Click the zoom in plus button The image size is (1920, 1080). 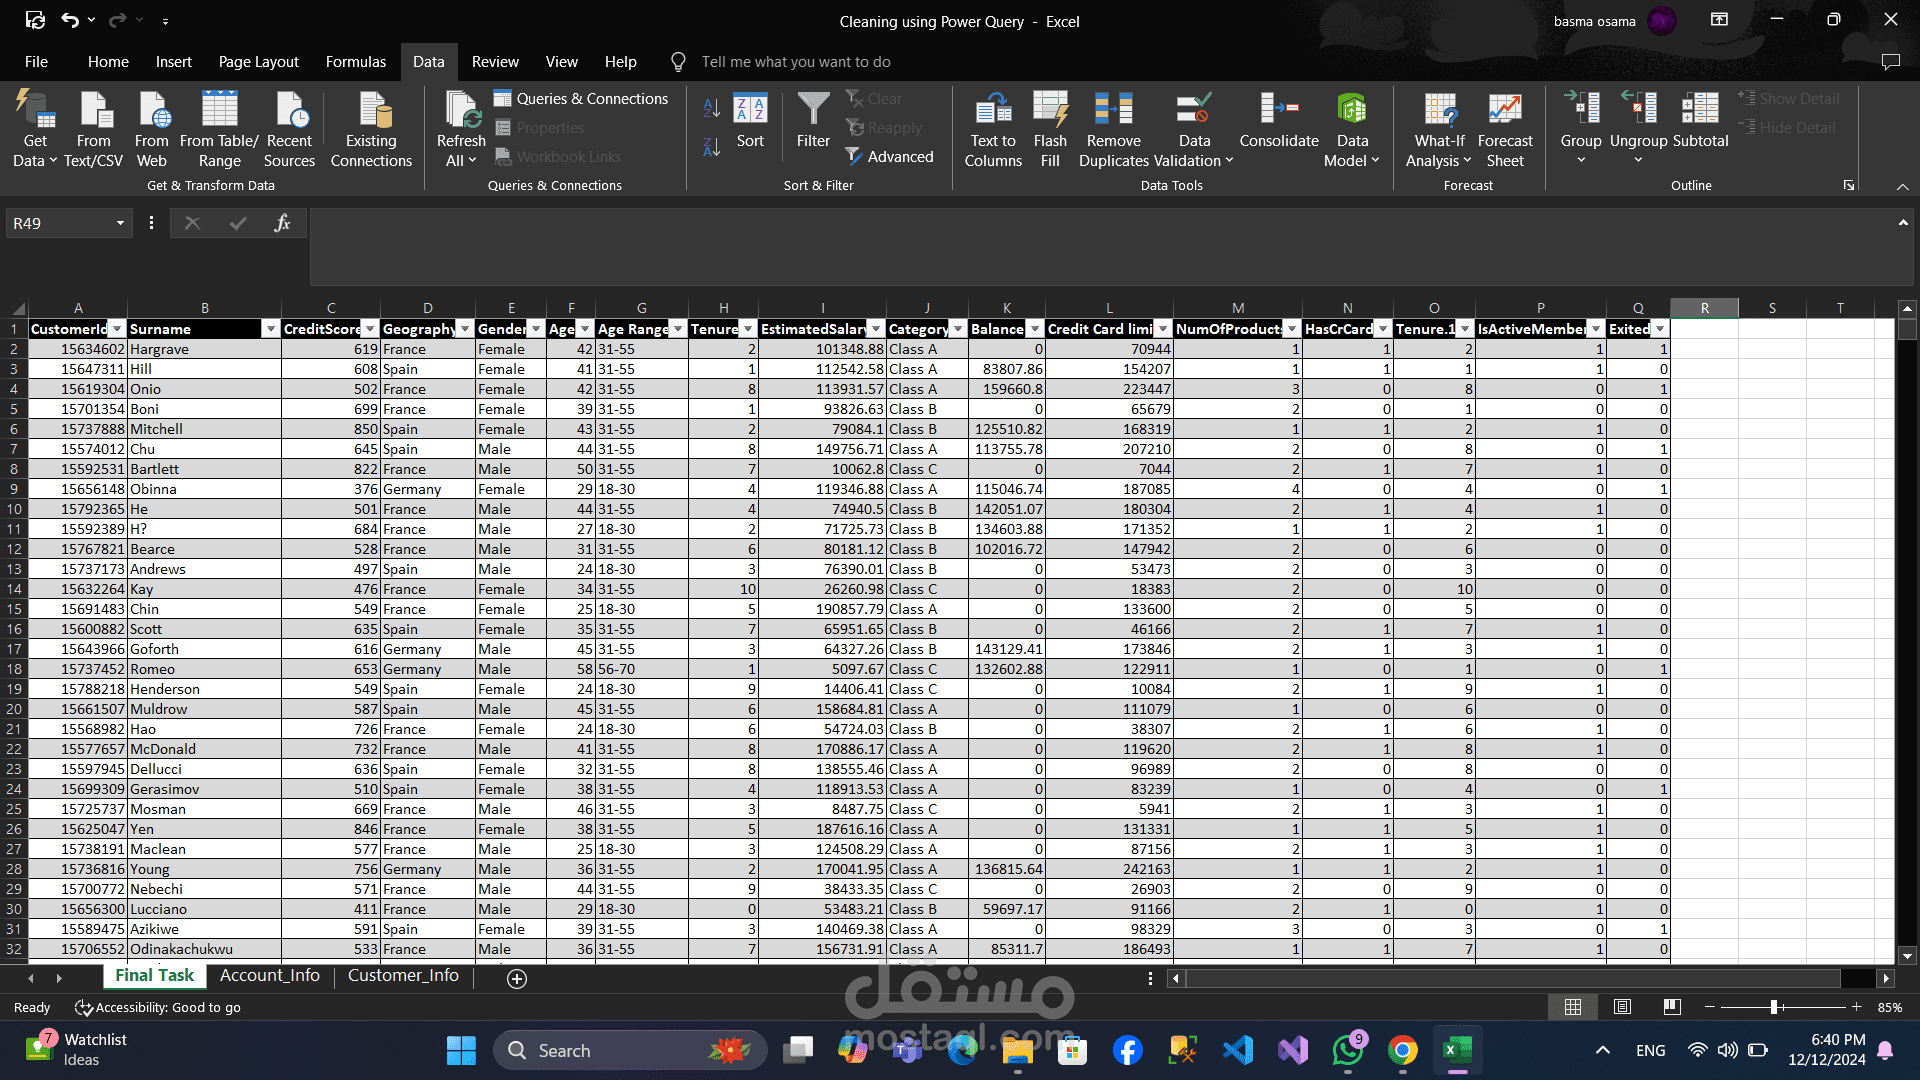pos(1857,1007)
